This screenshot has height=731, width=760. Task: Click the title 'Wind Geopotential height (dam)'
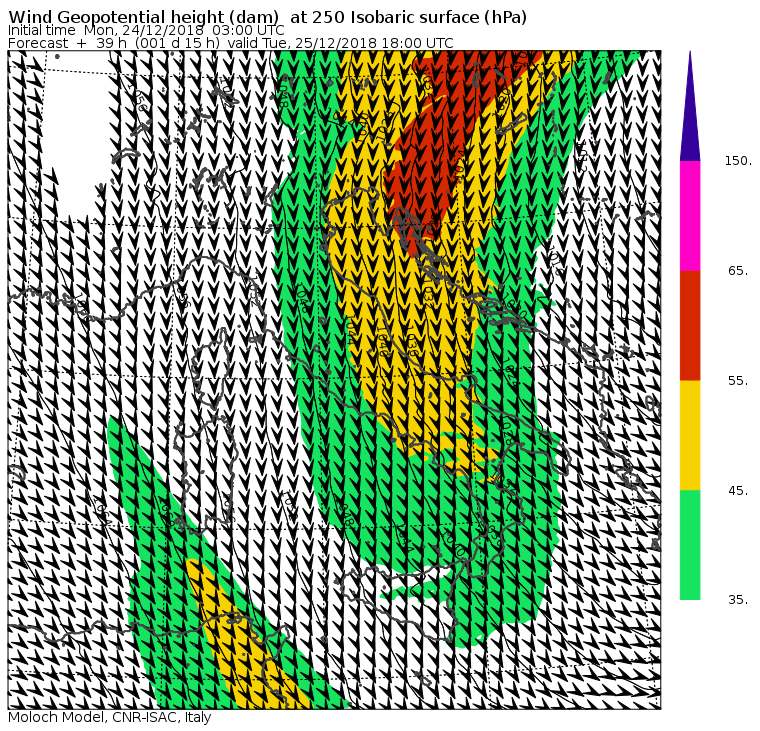(143, 17)
